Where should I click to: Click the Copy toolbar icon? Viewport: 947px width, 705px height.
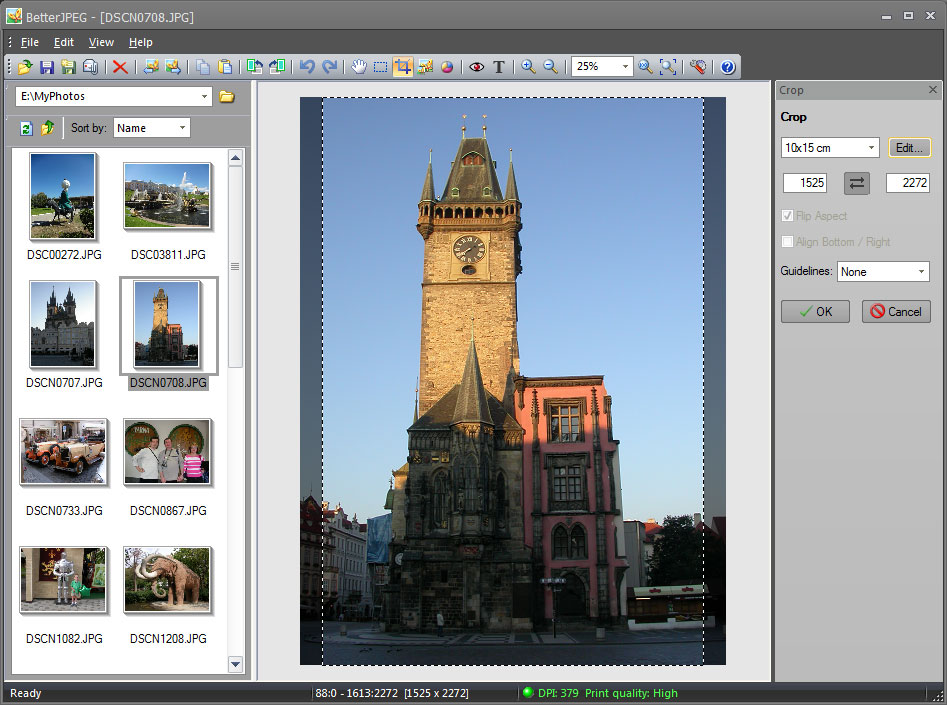203,66
